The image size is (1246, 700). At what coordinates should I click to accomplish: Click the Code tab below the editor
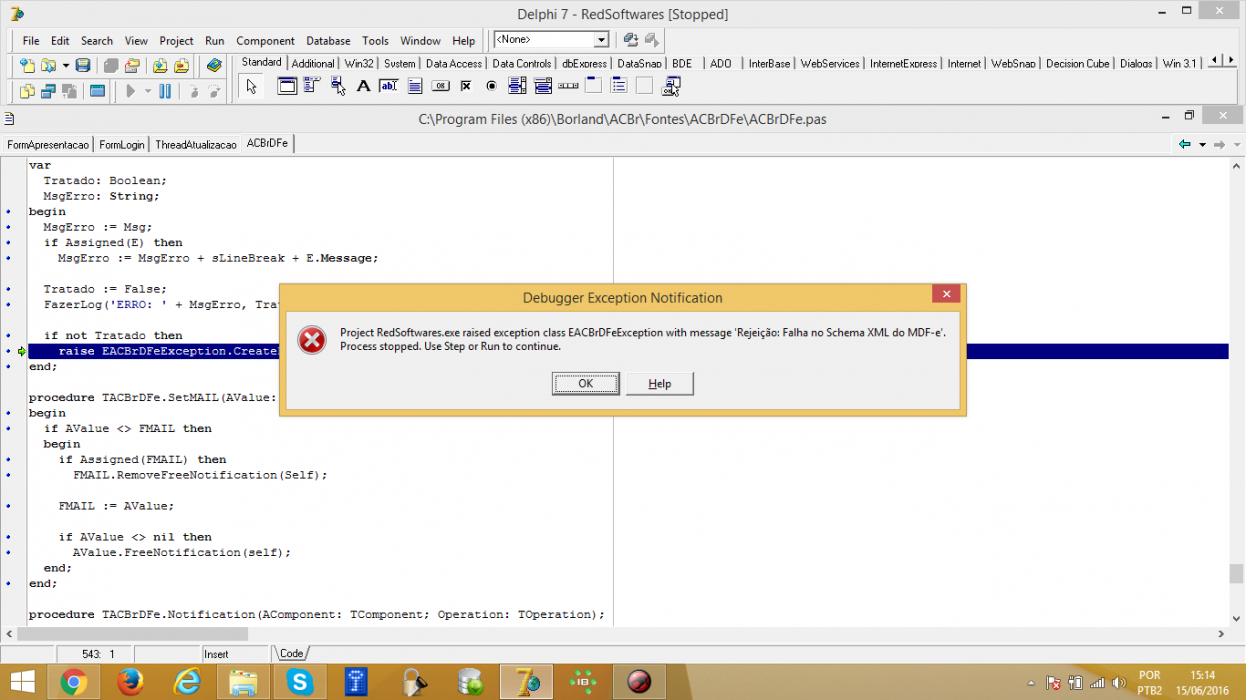[x=291, y=653]
